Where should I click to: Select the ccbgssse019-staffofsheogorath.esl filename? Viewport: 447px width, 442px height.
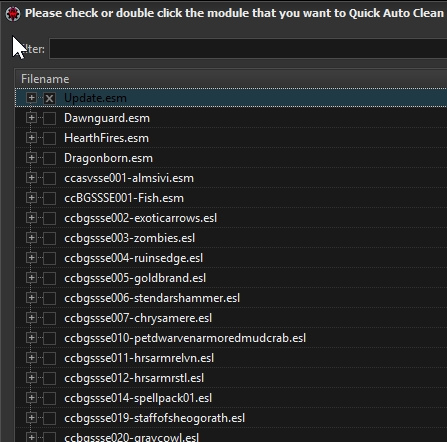pyautogui.click(x=155, y=418)
